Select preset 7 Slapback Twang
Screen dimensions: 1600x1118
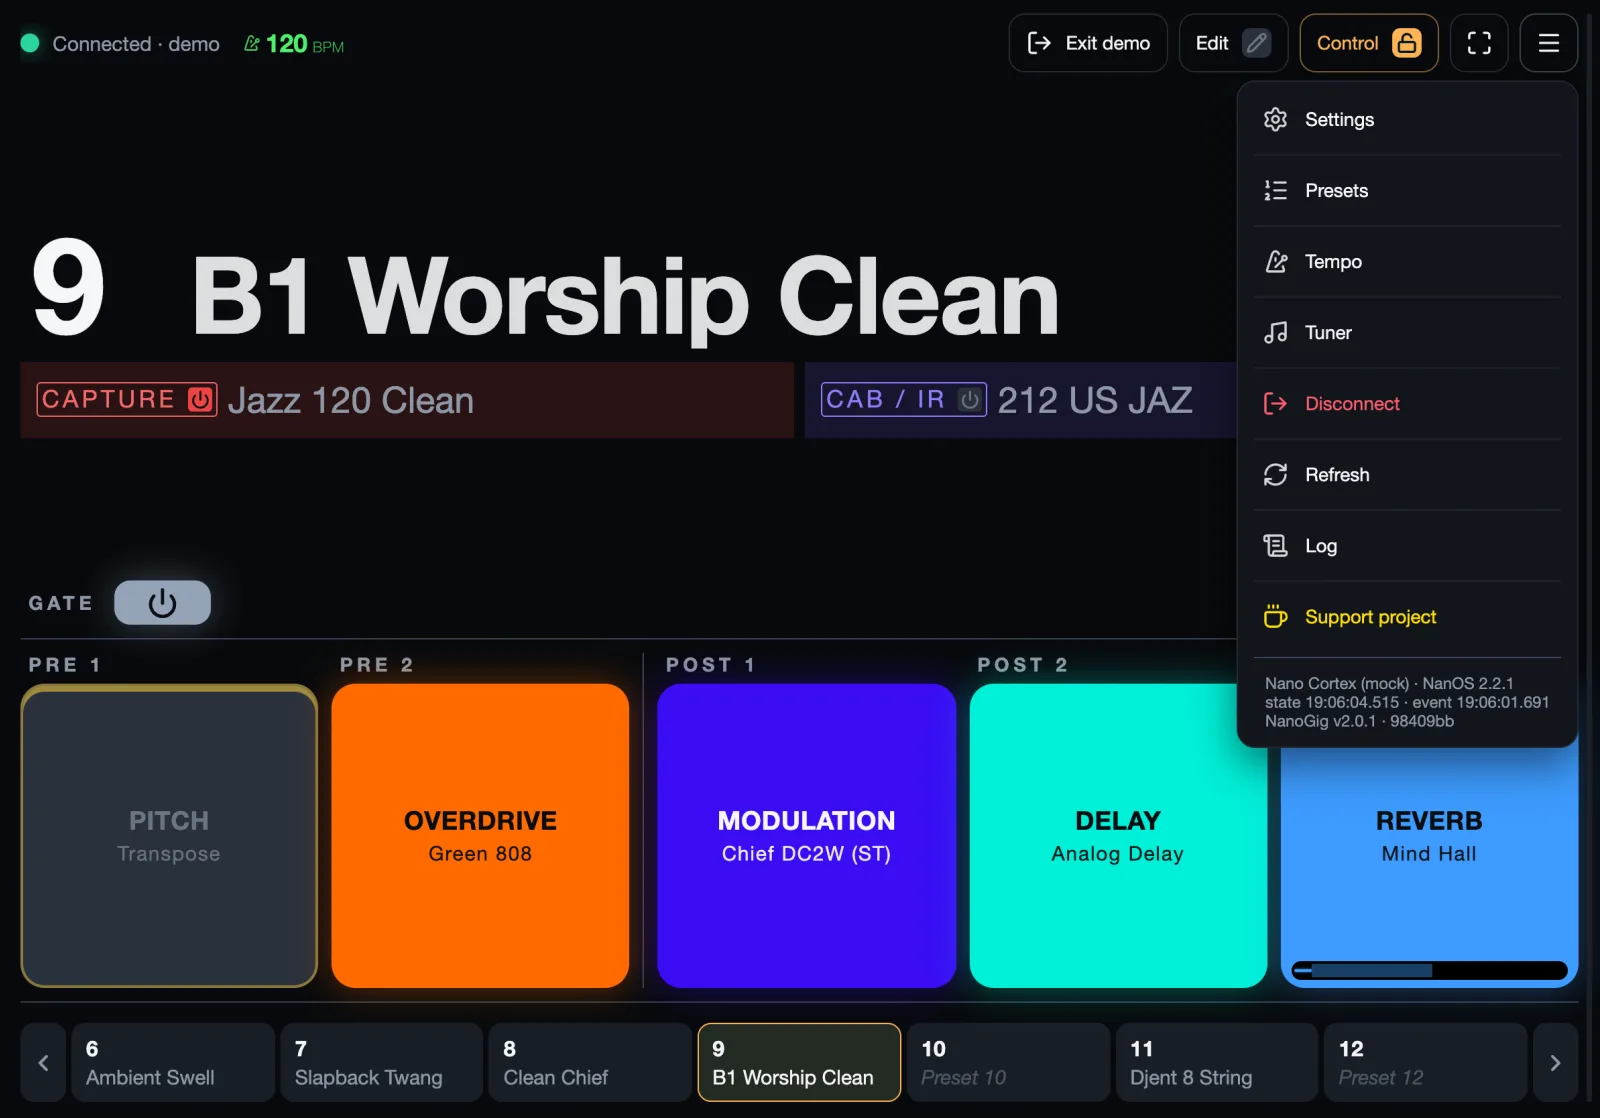tap(382, 1062)
